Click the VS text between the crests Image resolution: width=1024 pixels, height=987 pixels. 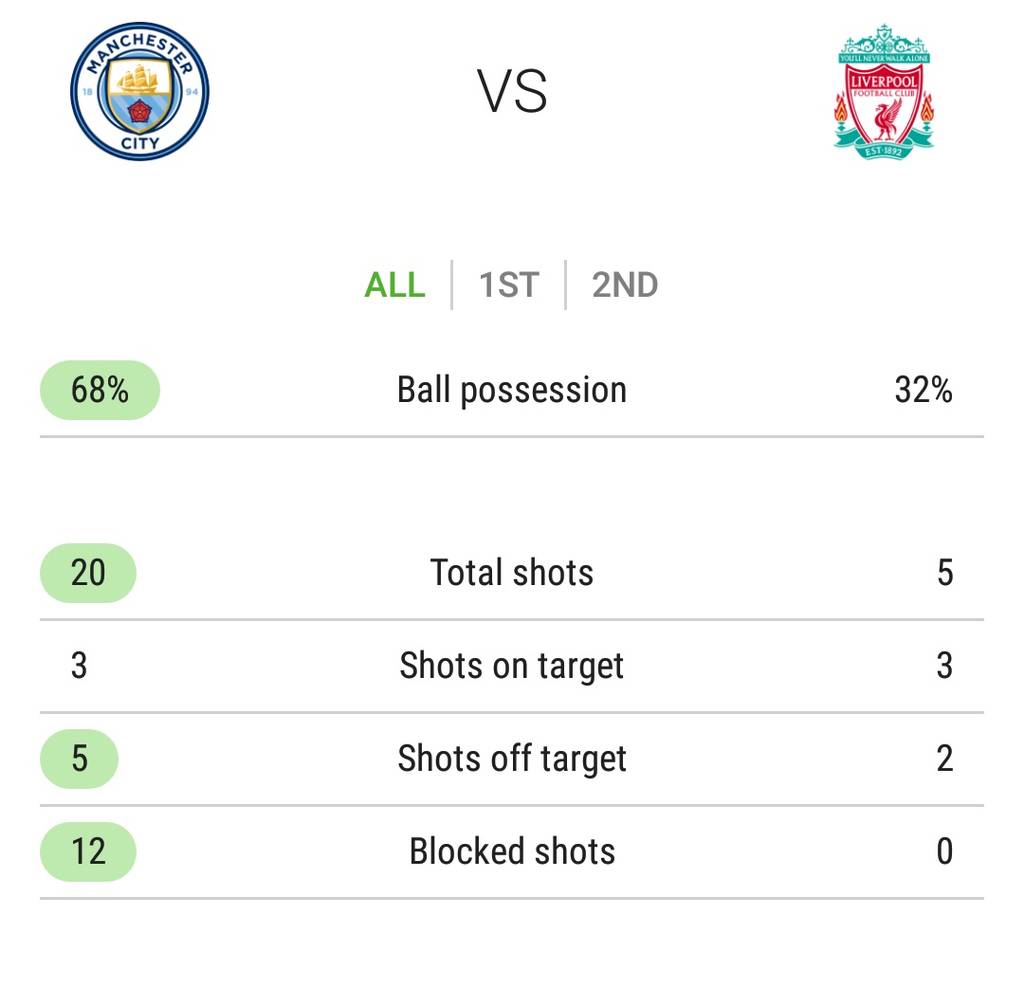click(x=512, y=92)
